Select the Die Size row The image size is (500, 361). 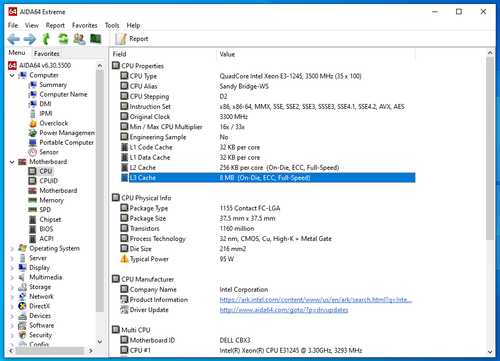click(x=268, y=249)
